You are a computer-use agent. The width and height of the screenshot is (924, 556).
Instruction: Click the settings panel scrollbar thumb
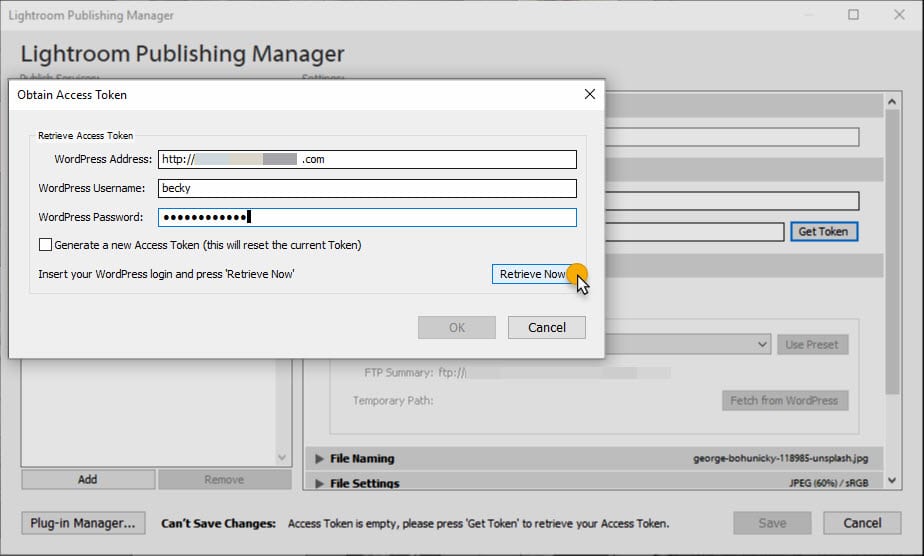click(x=892, y=252)
